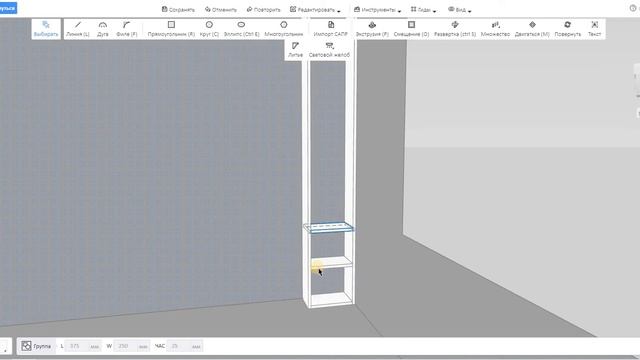This screenshot has width=640, height=360.
Task: Open the Вид view dropdown menu
Action: click(x=460, y=9)
